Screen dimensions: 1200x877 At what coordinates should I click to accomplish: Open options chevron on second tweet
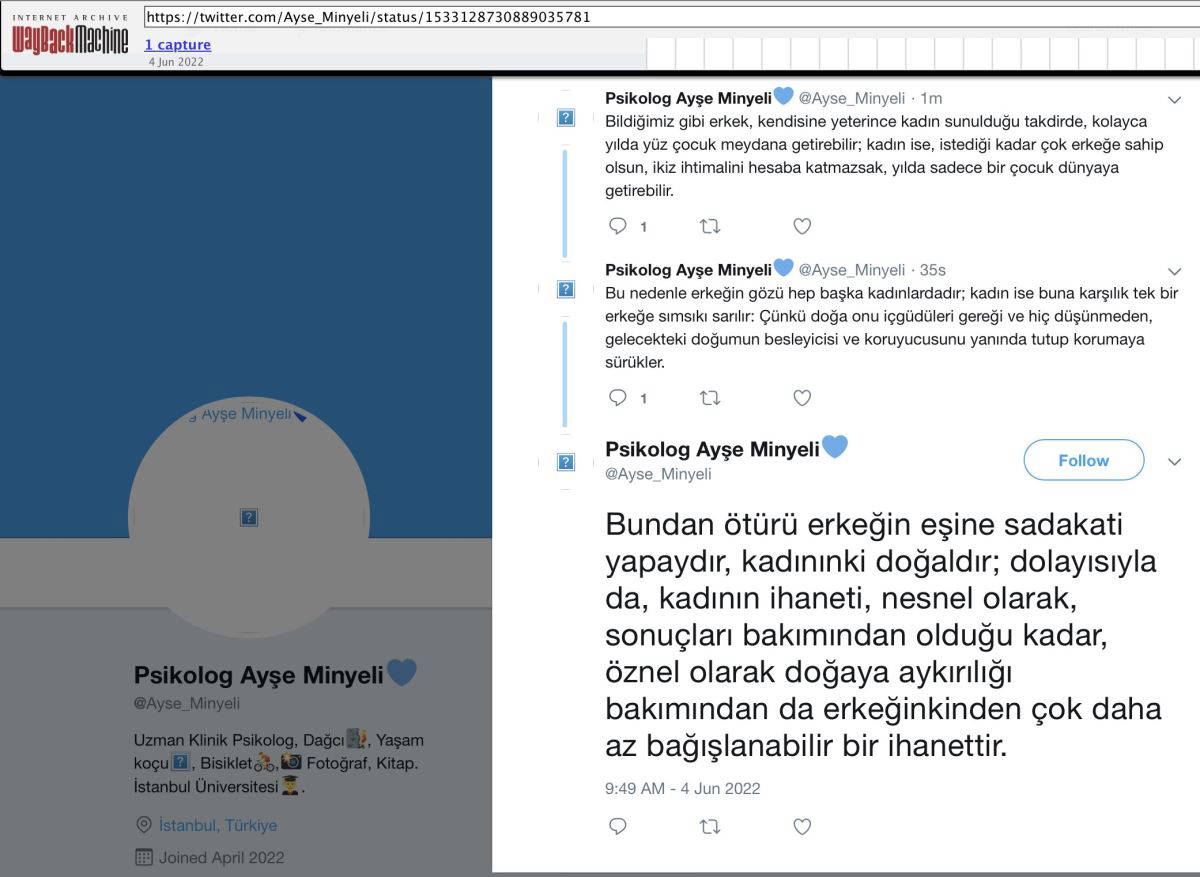tap(1175, 271)
